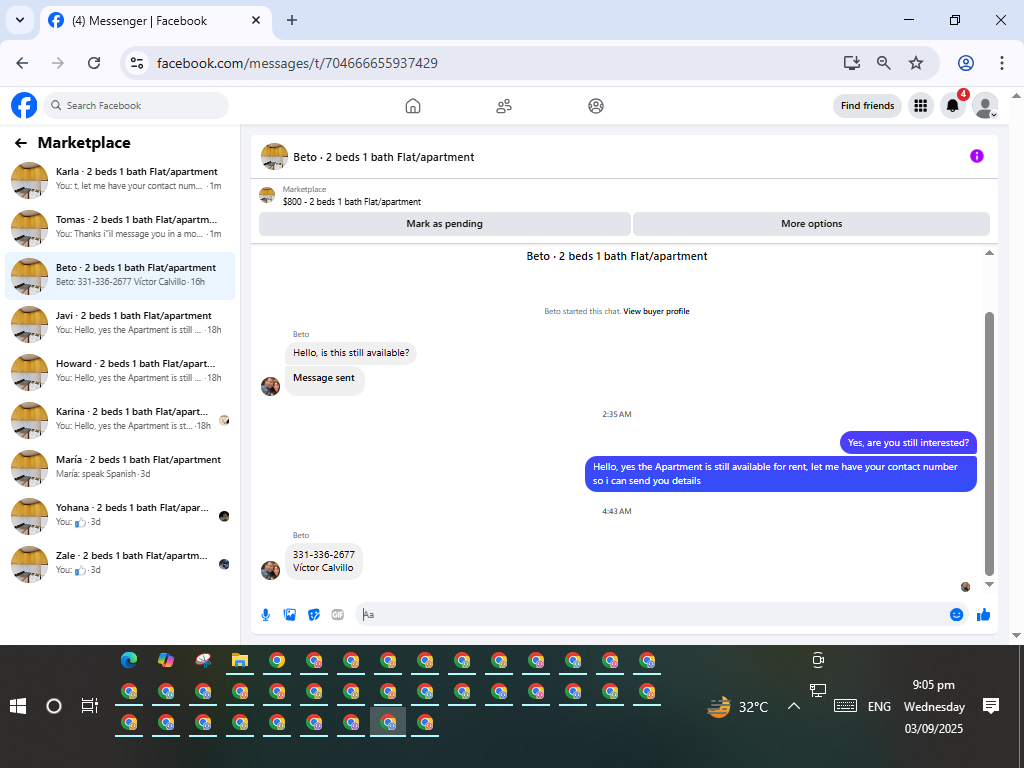The image size is (1024, 768).
Task: Open the zoom magnifier icon
Action: coord(884,63)
